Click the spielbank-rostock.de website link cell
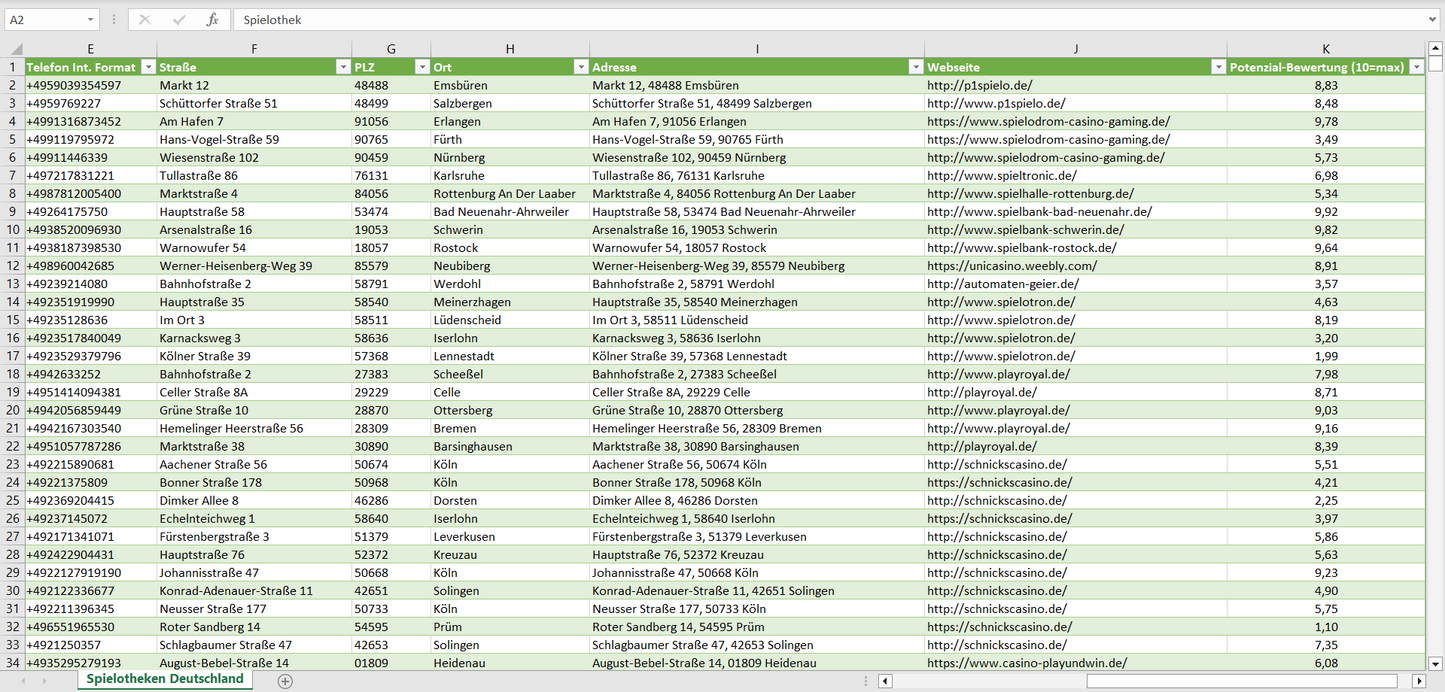This screenshot has width=1445, height=692. [x=1021, y=248]
